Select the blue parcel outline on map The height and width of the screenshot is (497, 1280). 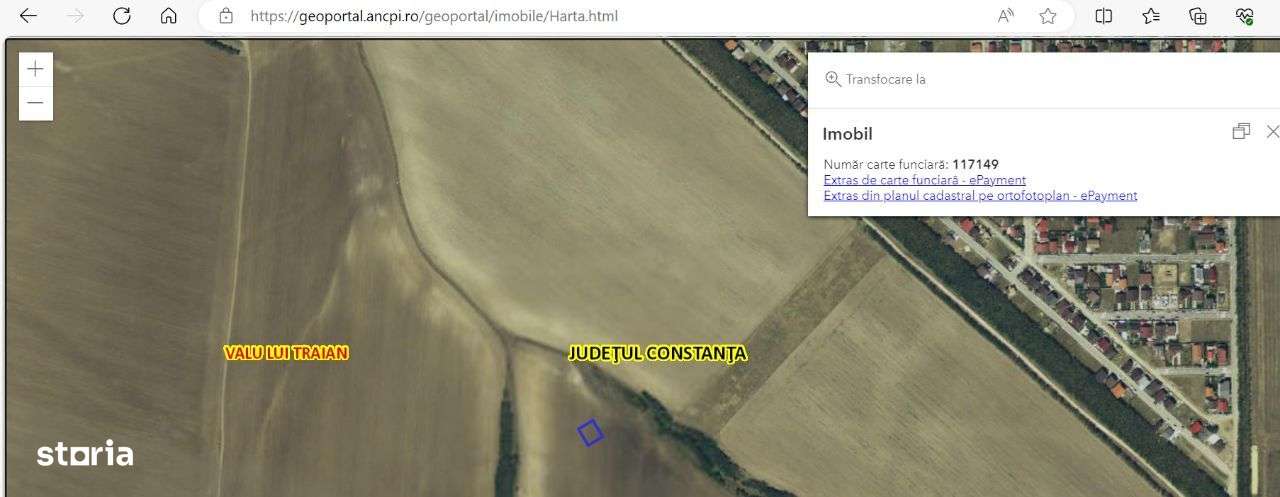[x=590, y=432]
